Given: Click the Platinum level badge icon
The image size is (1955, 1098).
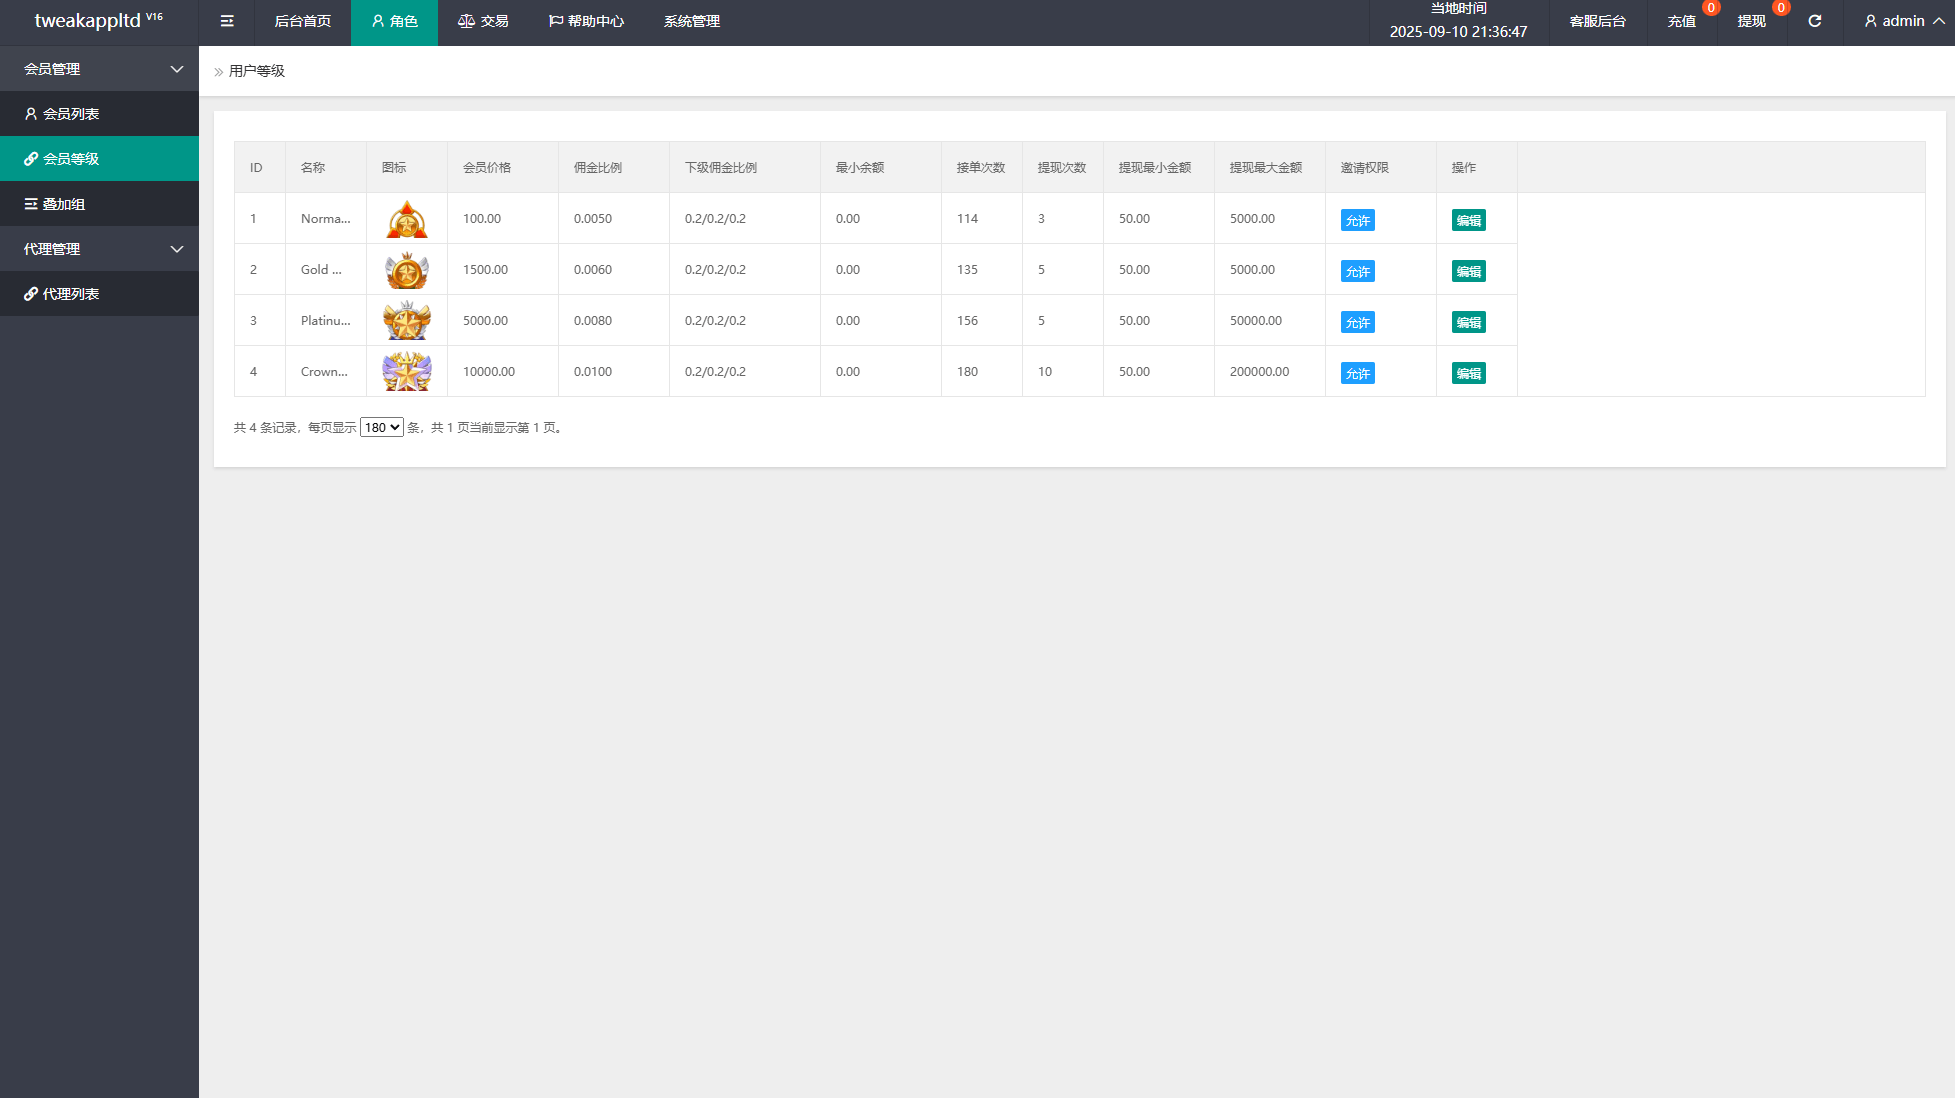Looking at the screenshot, I should coord(407,321).
